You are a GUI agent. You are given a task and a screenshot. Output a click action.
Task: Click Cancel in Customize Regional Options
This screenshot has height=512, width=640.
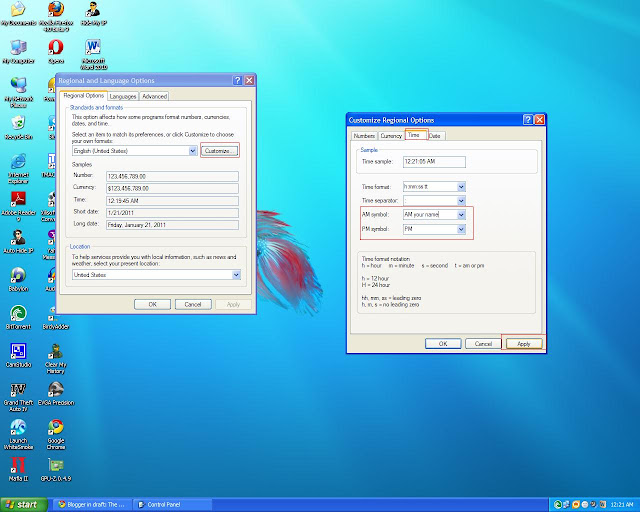coord(483,343)
